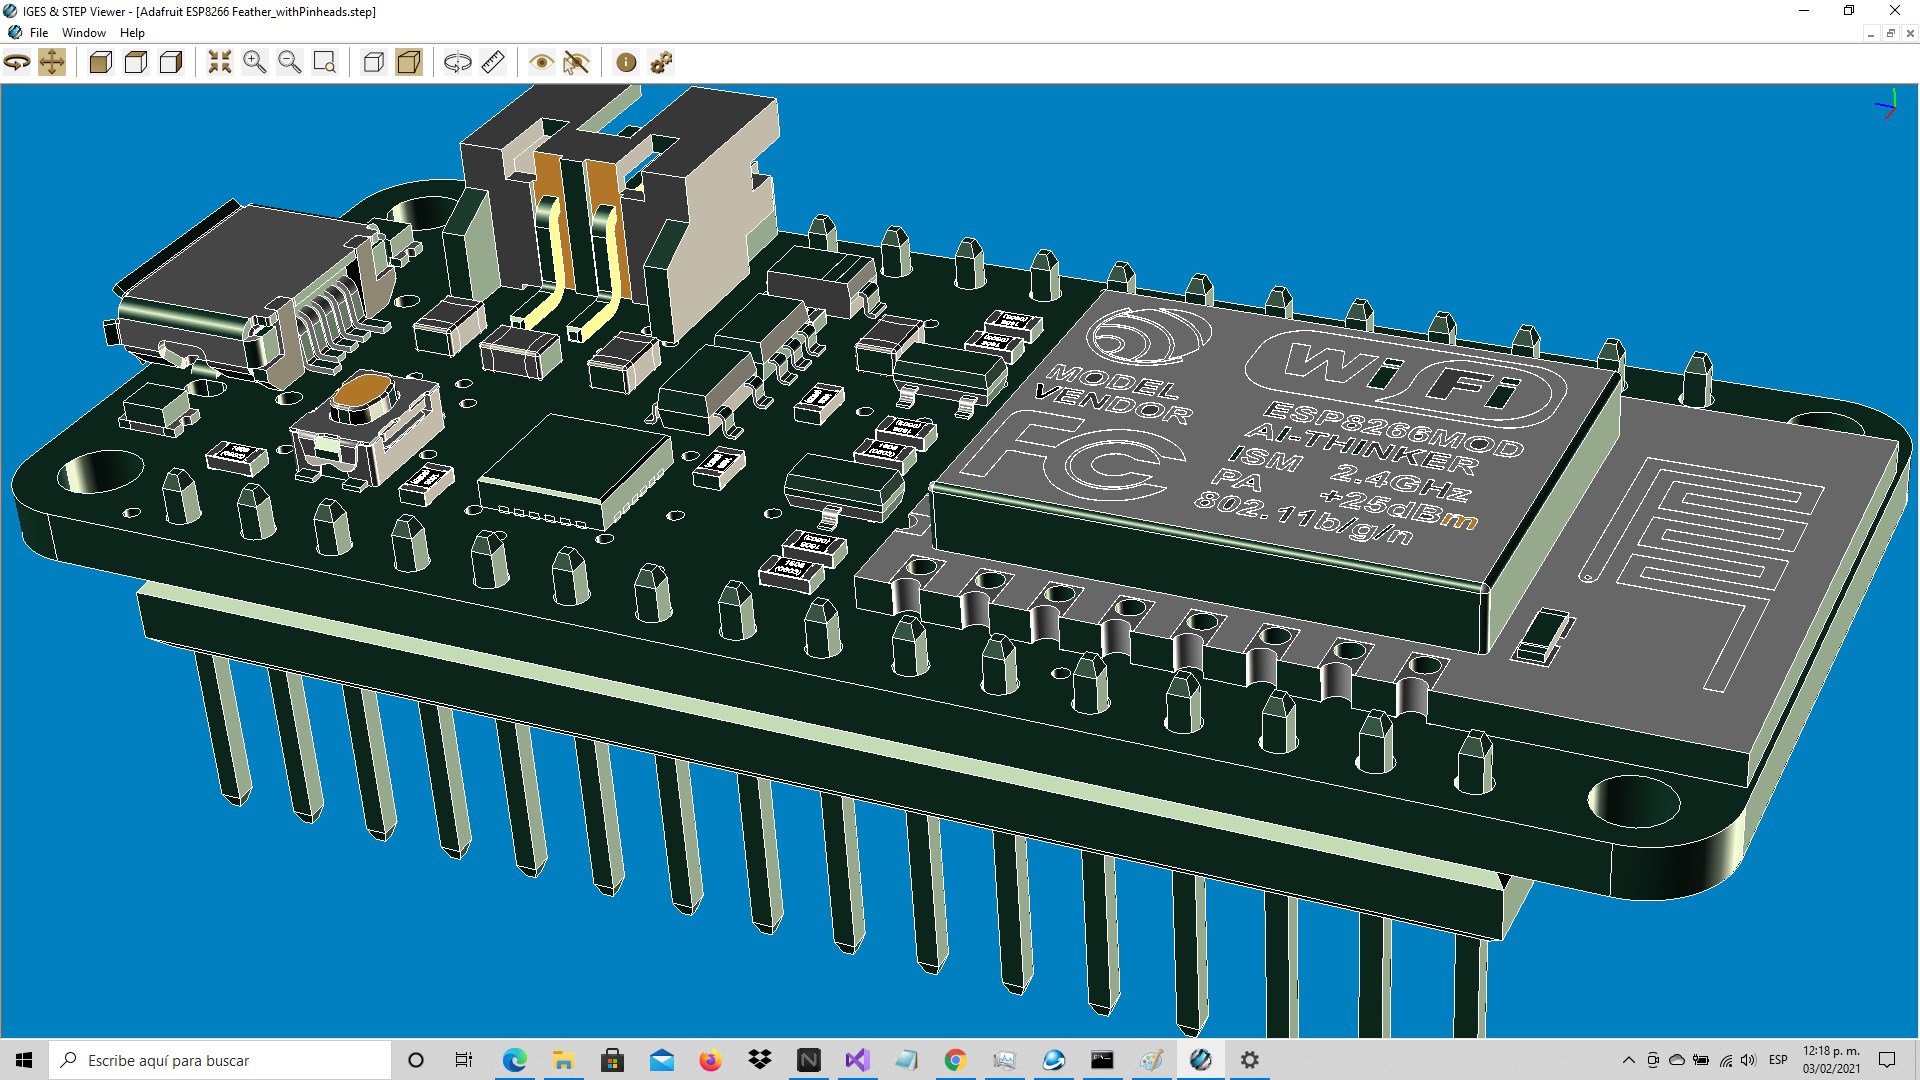Open the File menu

pos(39,32)
